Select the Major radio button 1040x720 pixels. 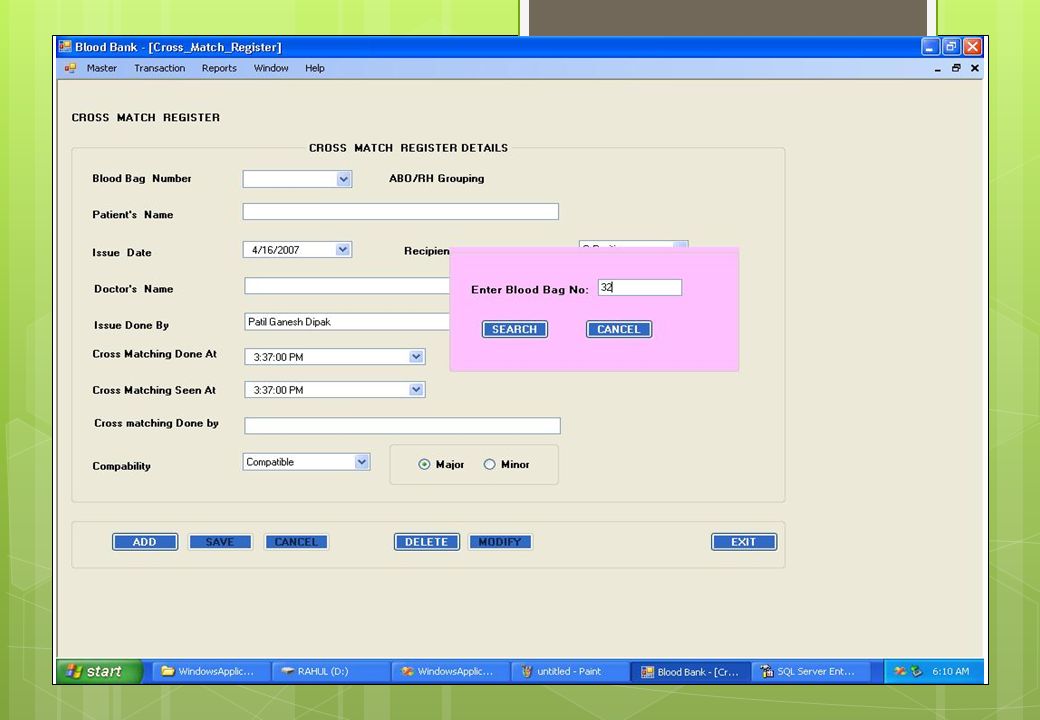coord(424,465)
